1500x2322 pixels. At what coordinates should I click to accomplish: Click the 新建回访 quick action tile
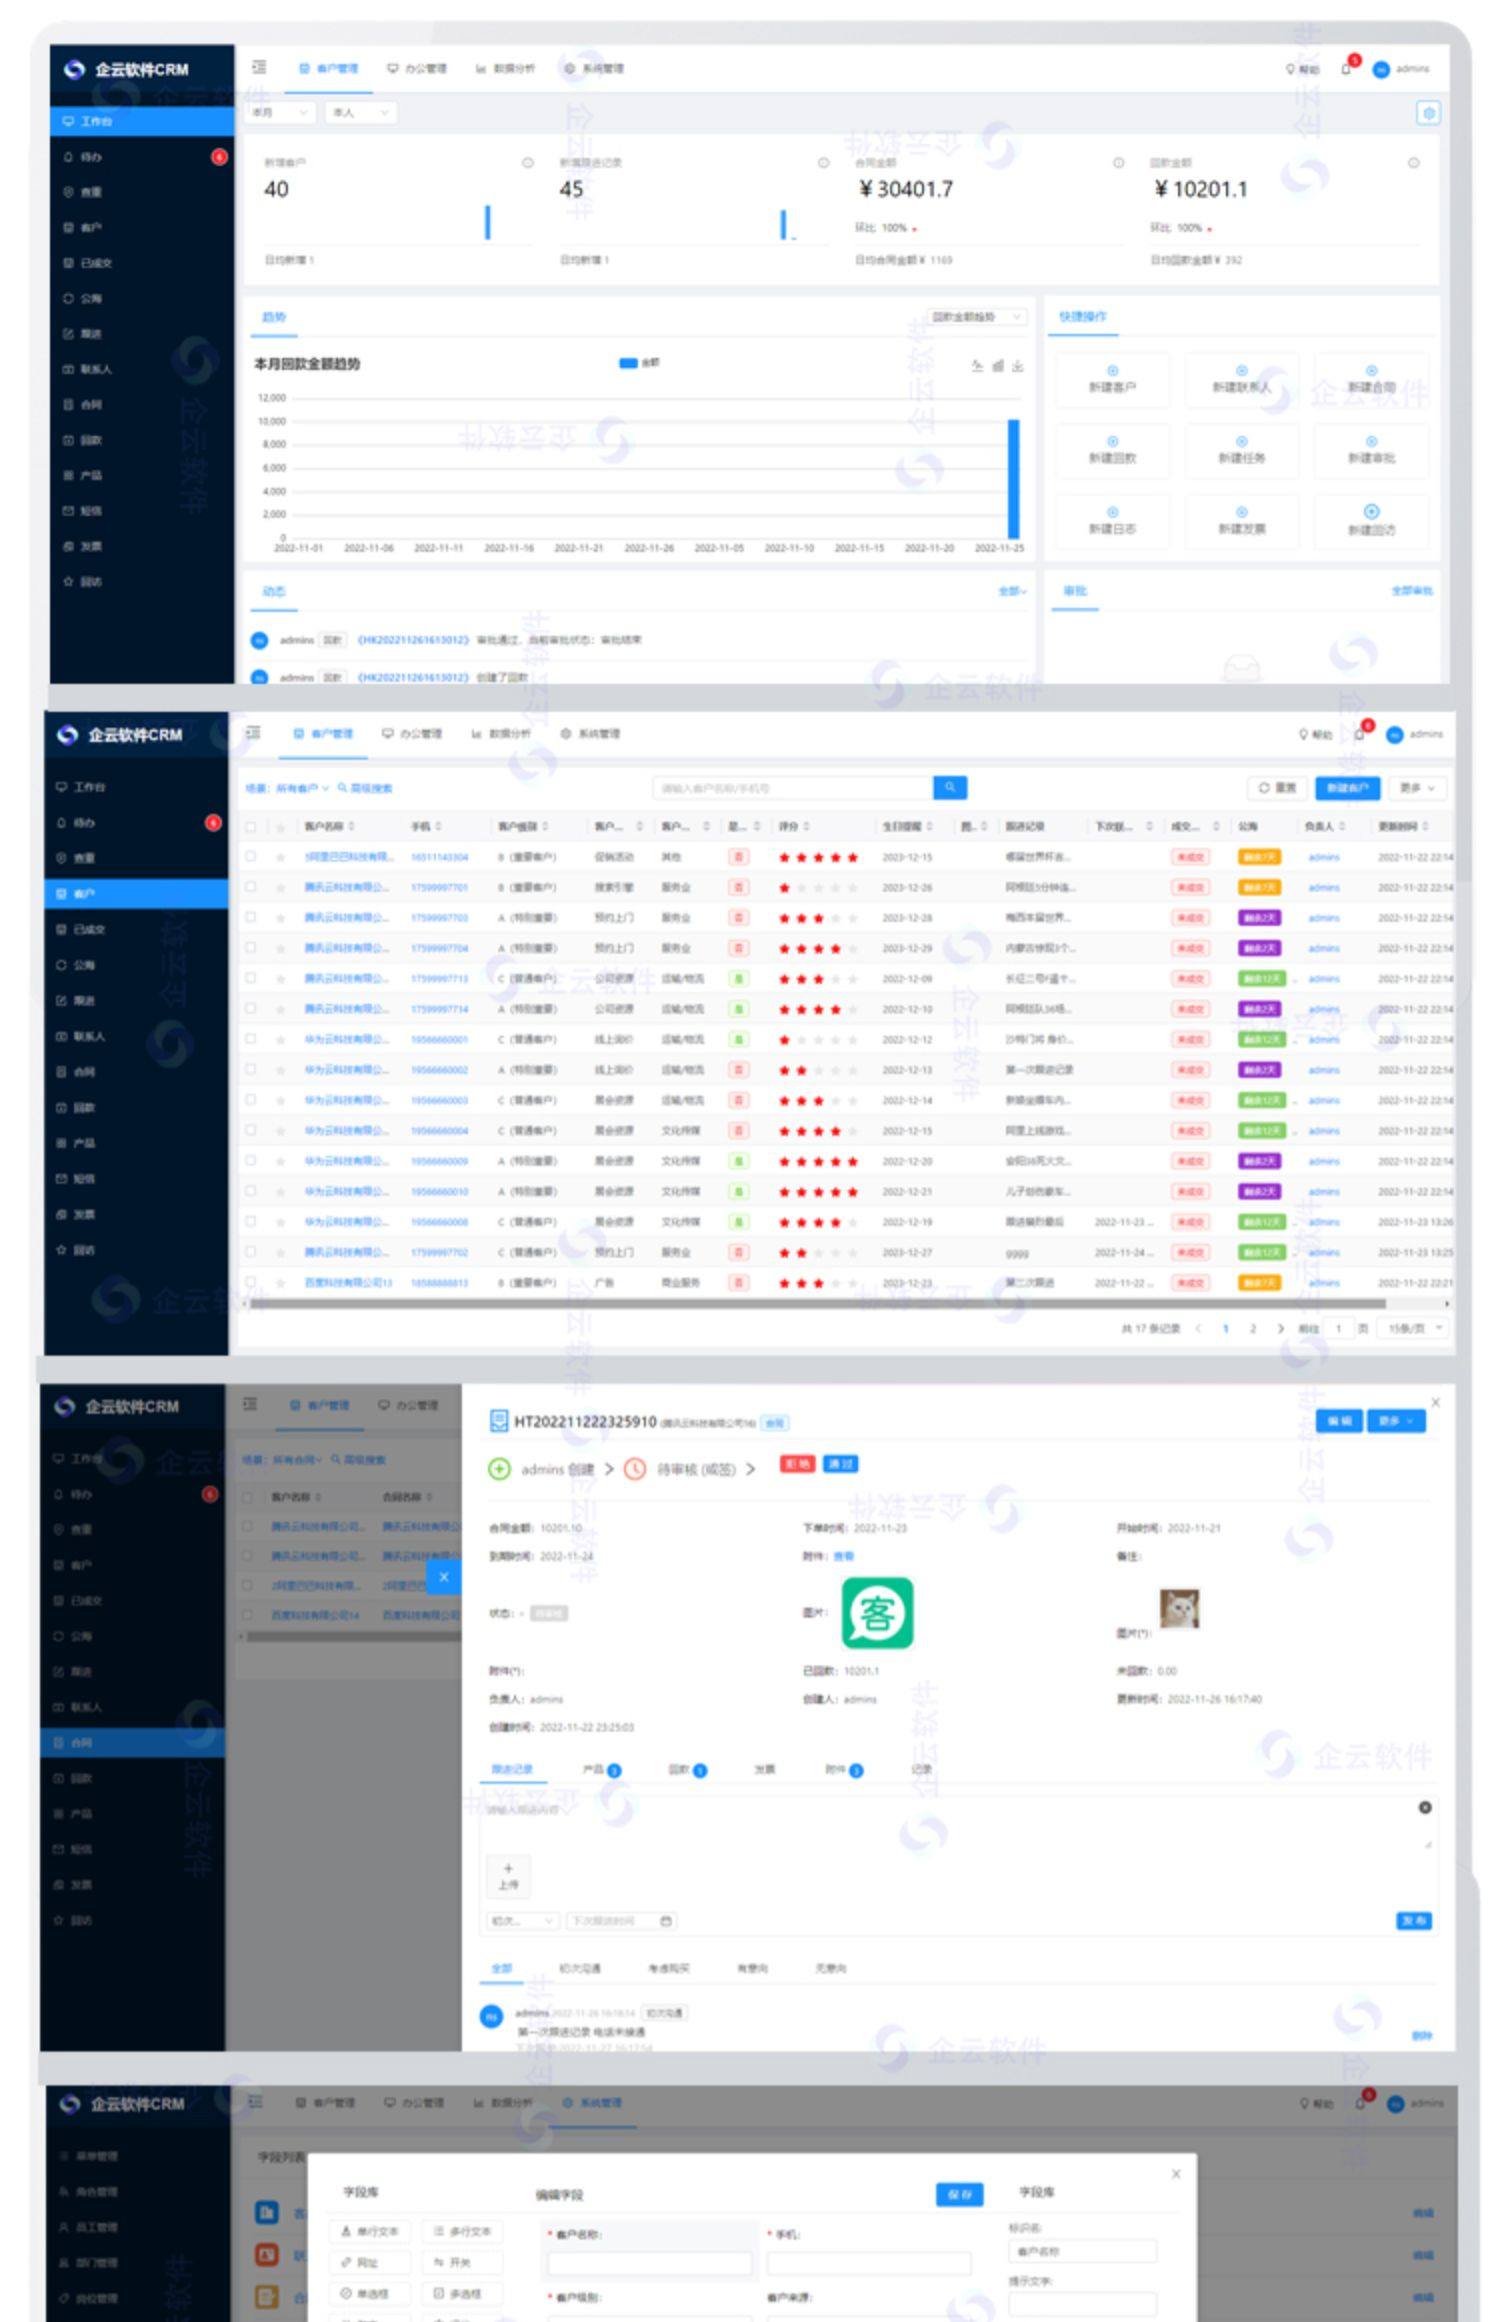1371,521
